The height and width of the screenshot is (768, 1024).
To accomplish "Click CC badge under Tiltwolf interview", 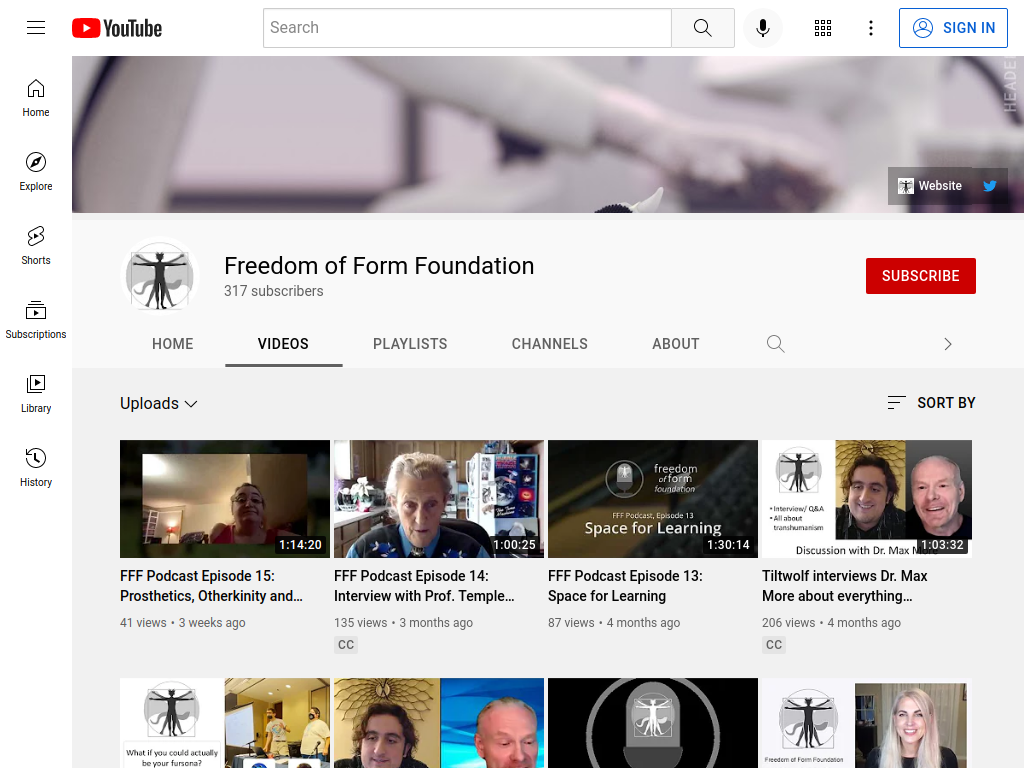I will (x=774, y=645).
